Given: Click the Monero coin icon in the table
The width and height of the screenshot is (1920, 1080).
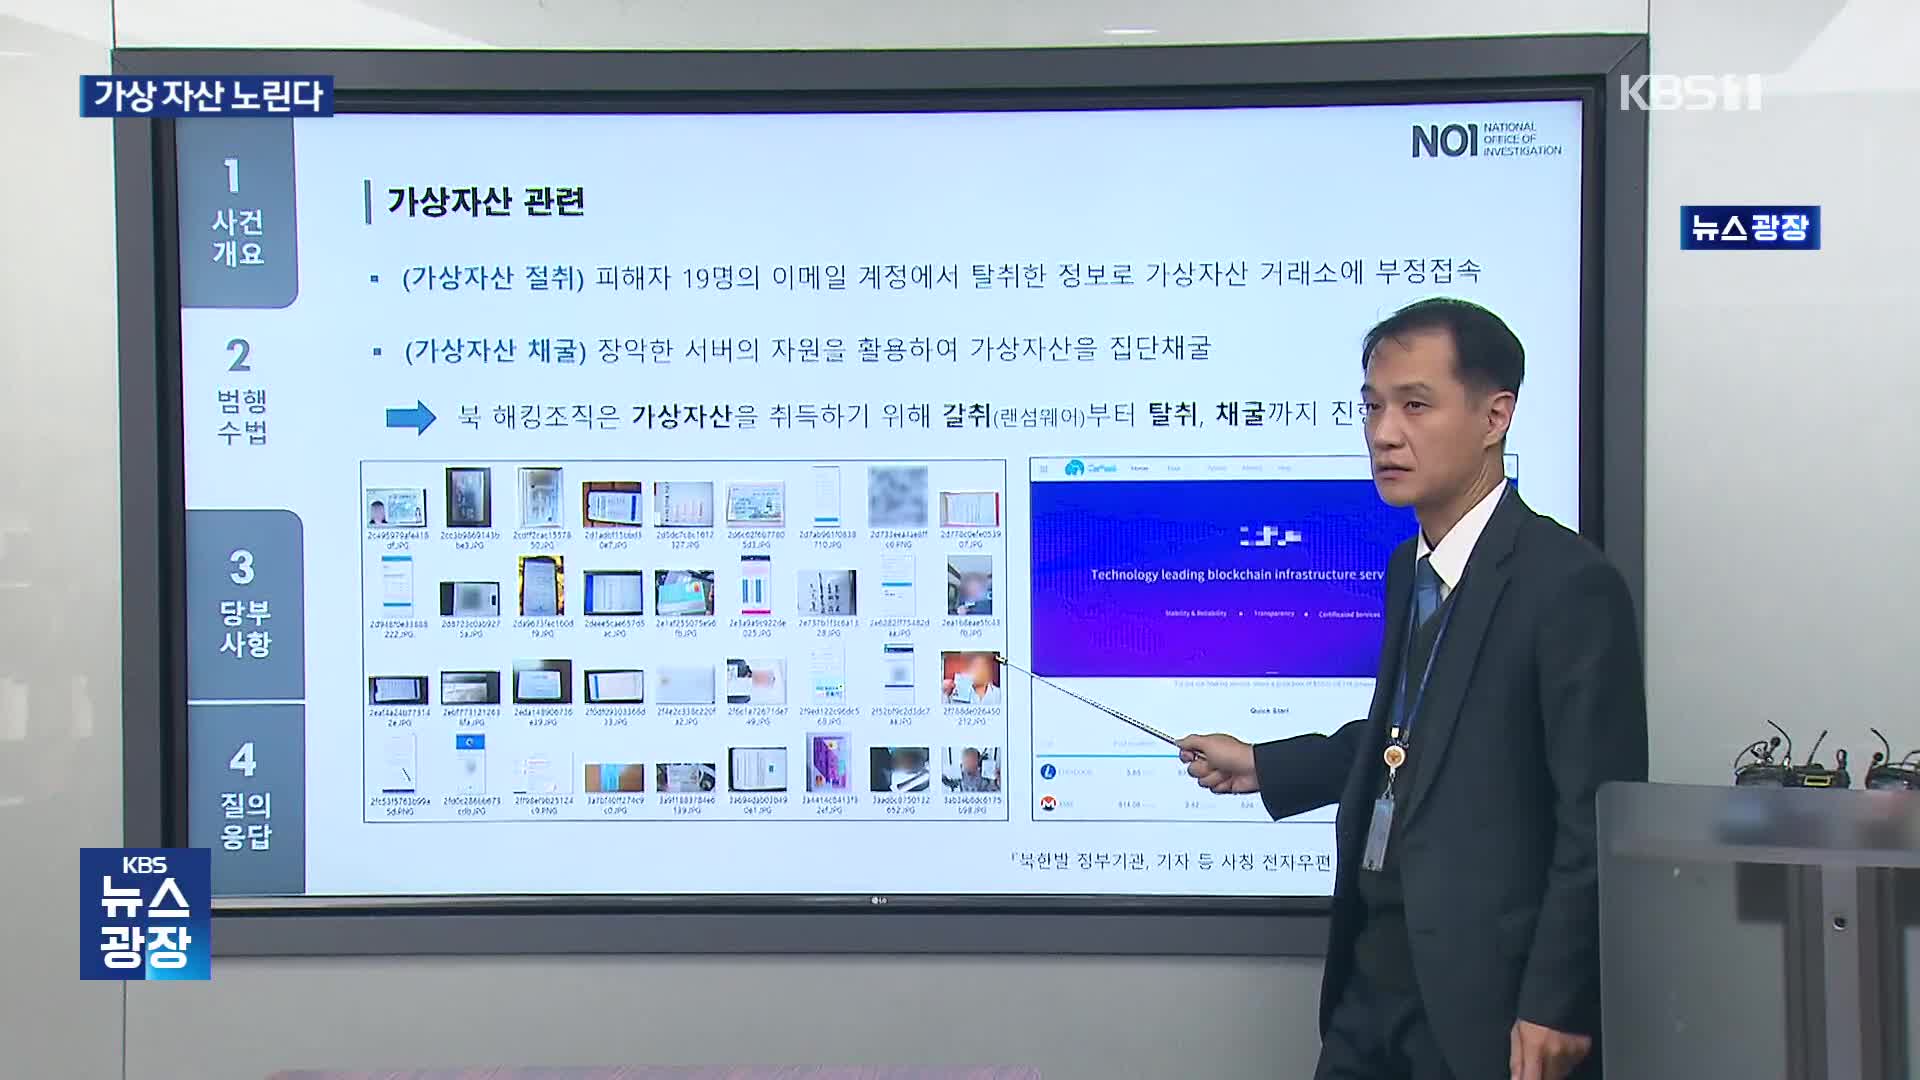Looking at the screenshot, I should (1049, 803).
